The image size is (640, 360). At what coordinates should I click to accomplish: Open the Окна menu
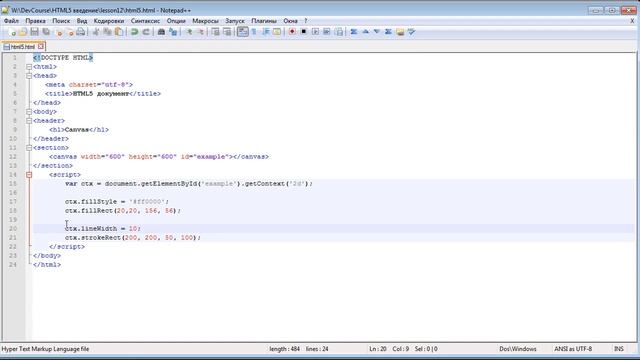(290, 21)
